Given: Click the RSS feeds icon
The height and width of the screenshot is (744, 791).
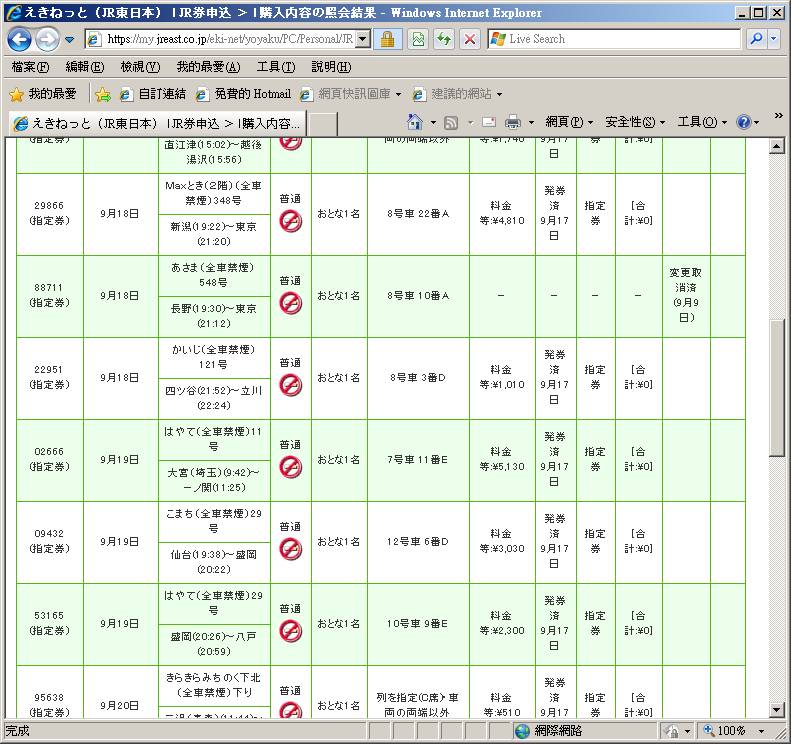Looking at the screenshot, I should [x=451, y=122].
